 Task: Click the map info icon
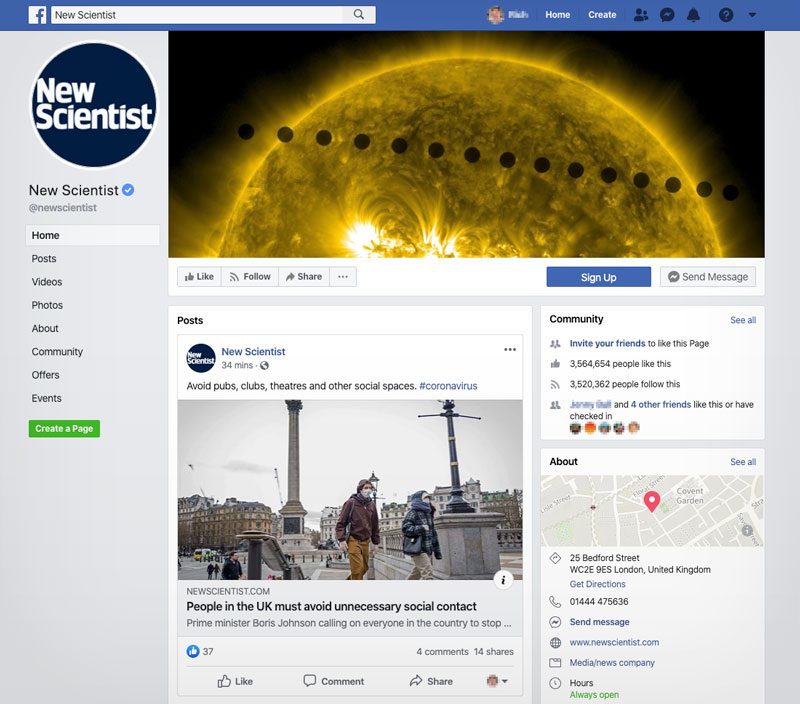[747, 531]
